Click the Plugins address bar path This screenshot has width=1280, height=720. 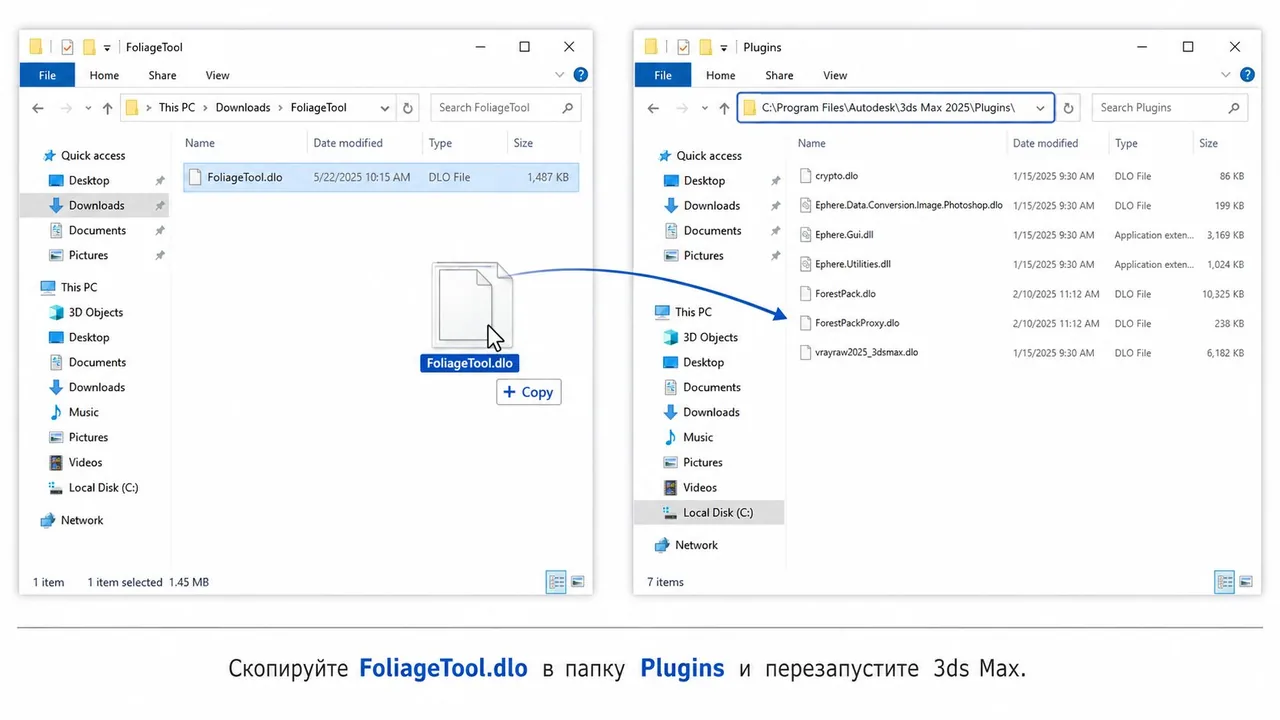888,108
